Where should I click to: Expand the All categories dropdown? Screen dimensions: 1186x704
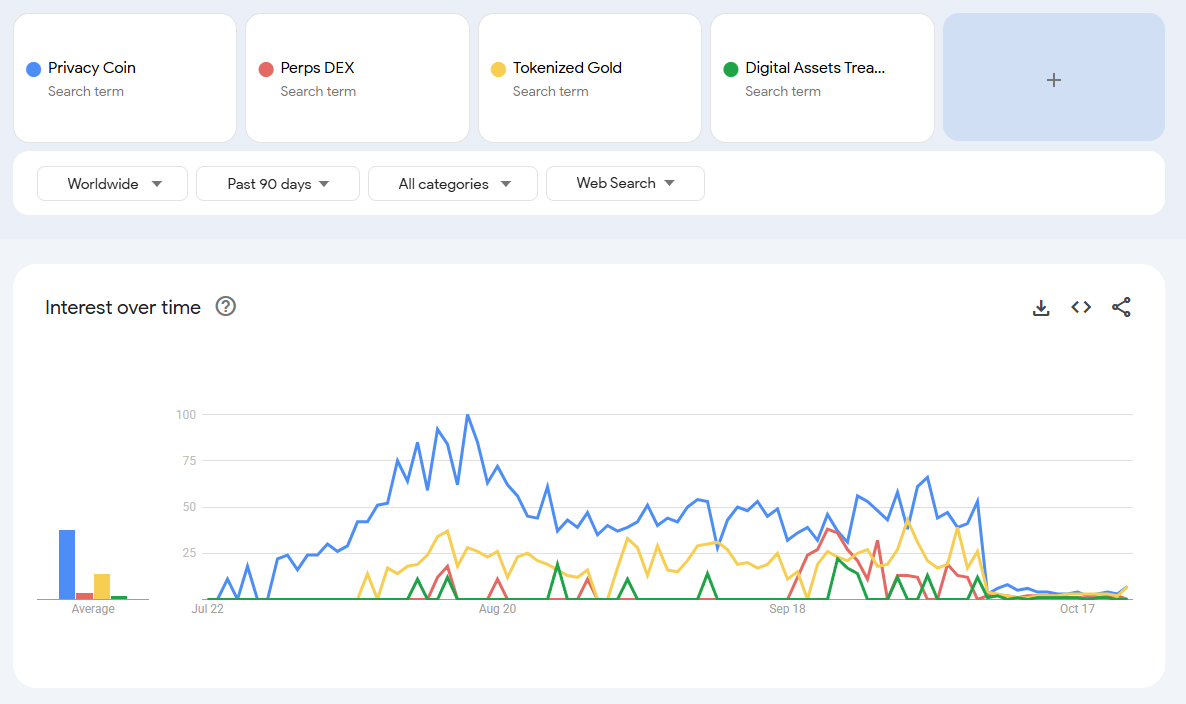(x=452, y=183)
